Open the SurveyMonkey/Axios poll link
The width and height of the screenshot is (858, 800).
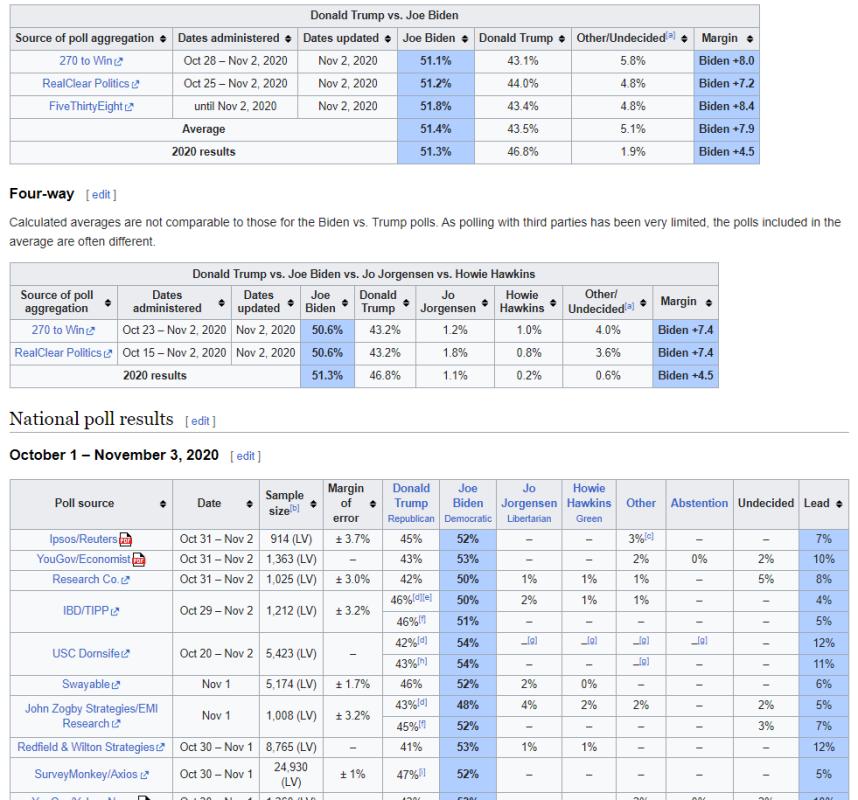(x=91, y=774)
